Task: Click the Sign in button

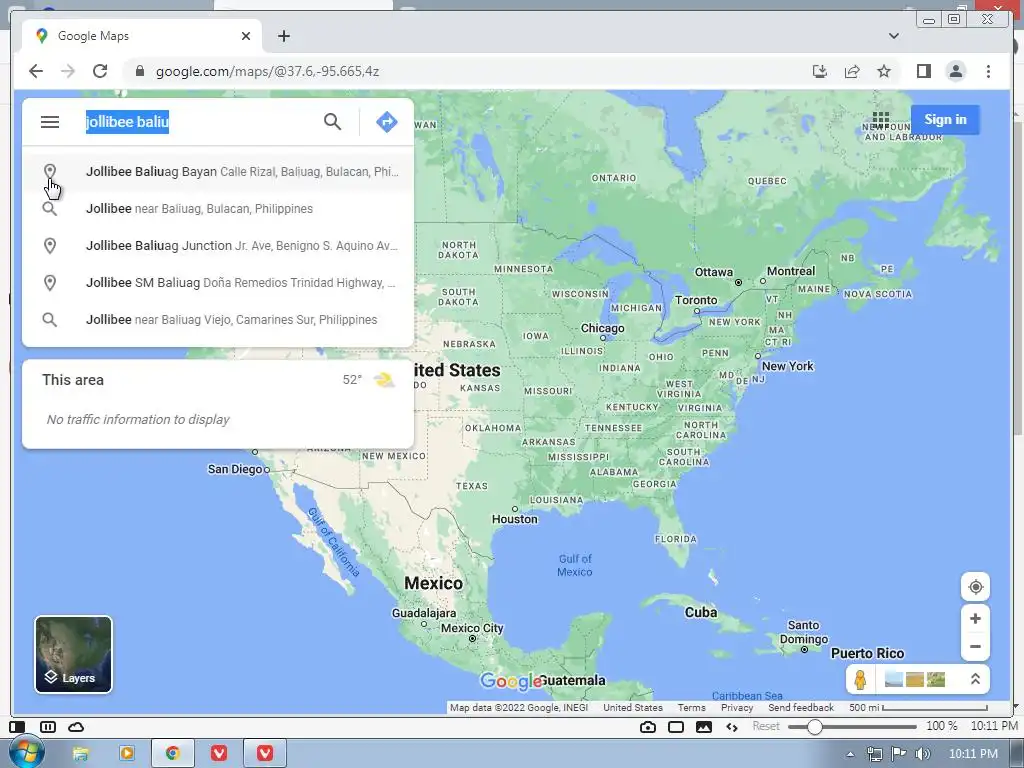Action: [x=945, y=120]
